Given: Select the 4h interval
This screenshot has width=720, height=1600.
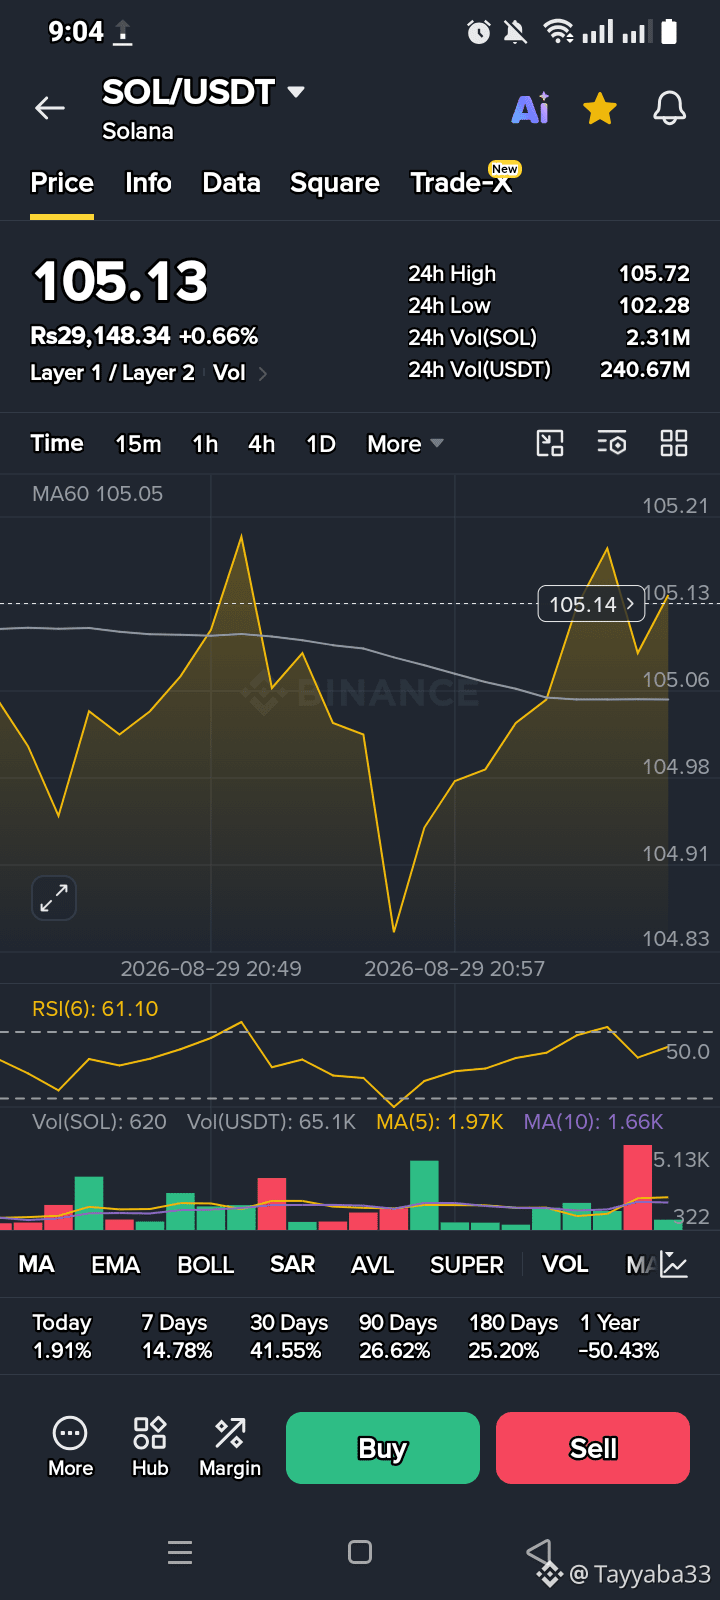Looking at the screenshot, I should tap(261, 443).
